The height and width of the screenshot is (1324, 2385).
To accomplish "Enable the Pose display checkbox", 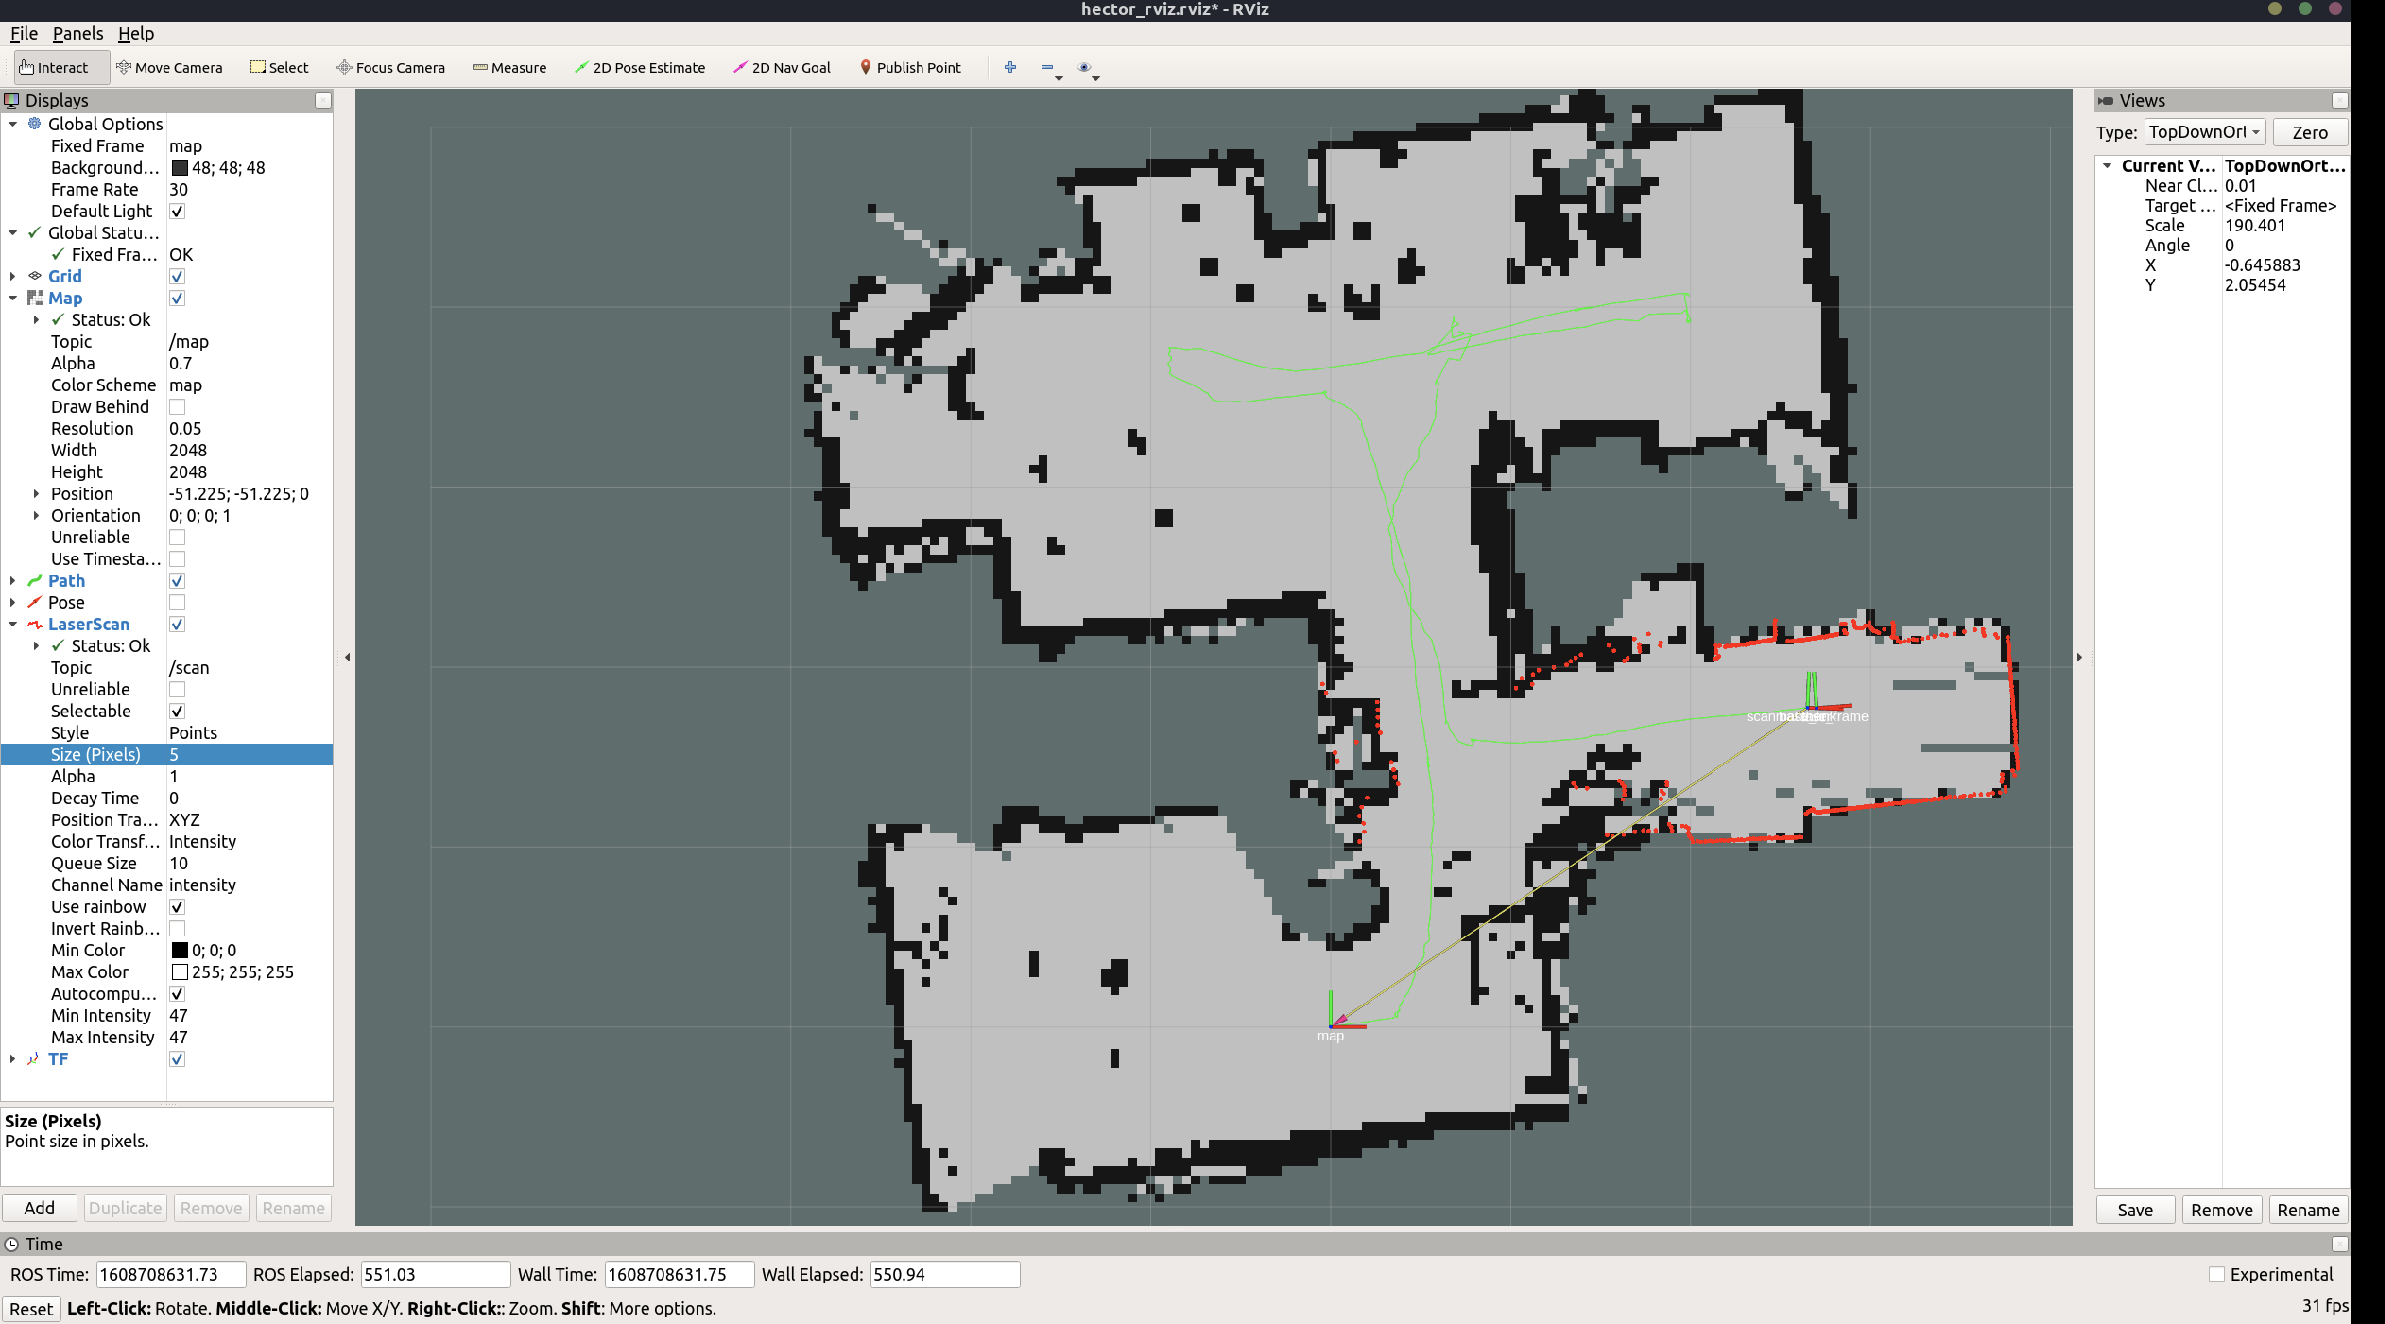I will click(177, 603).
